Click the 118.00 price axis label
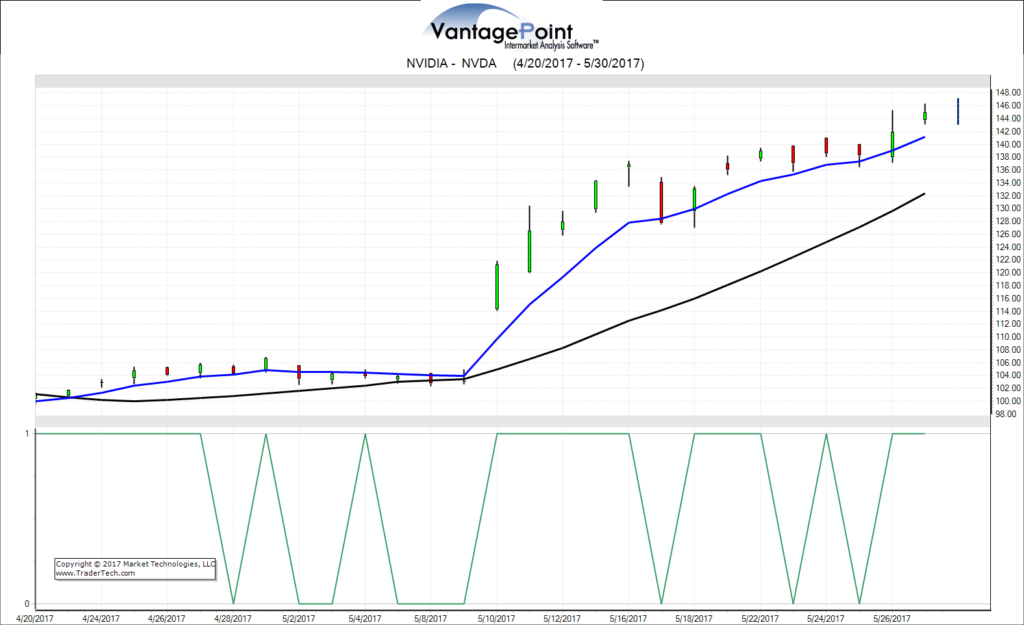 (x=1008, y=285)
